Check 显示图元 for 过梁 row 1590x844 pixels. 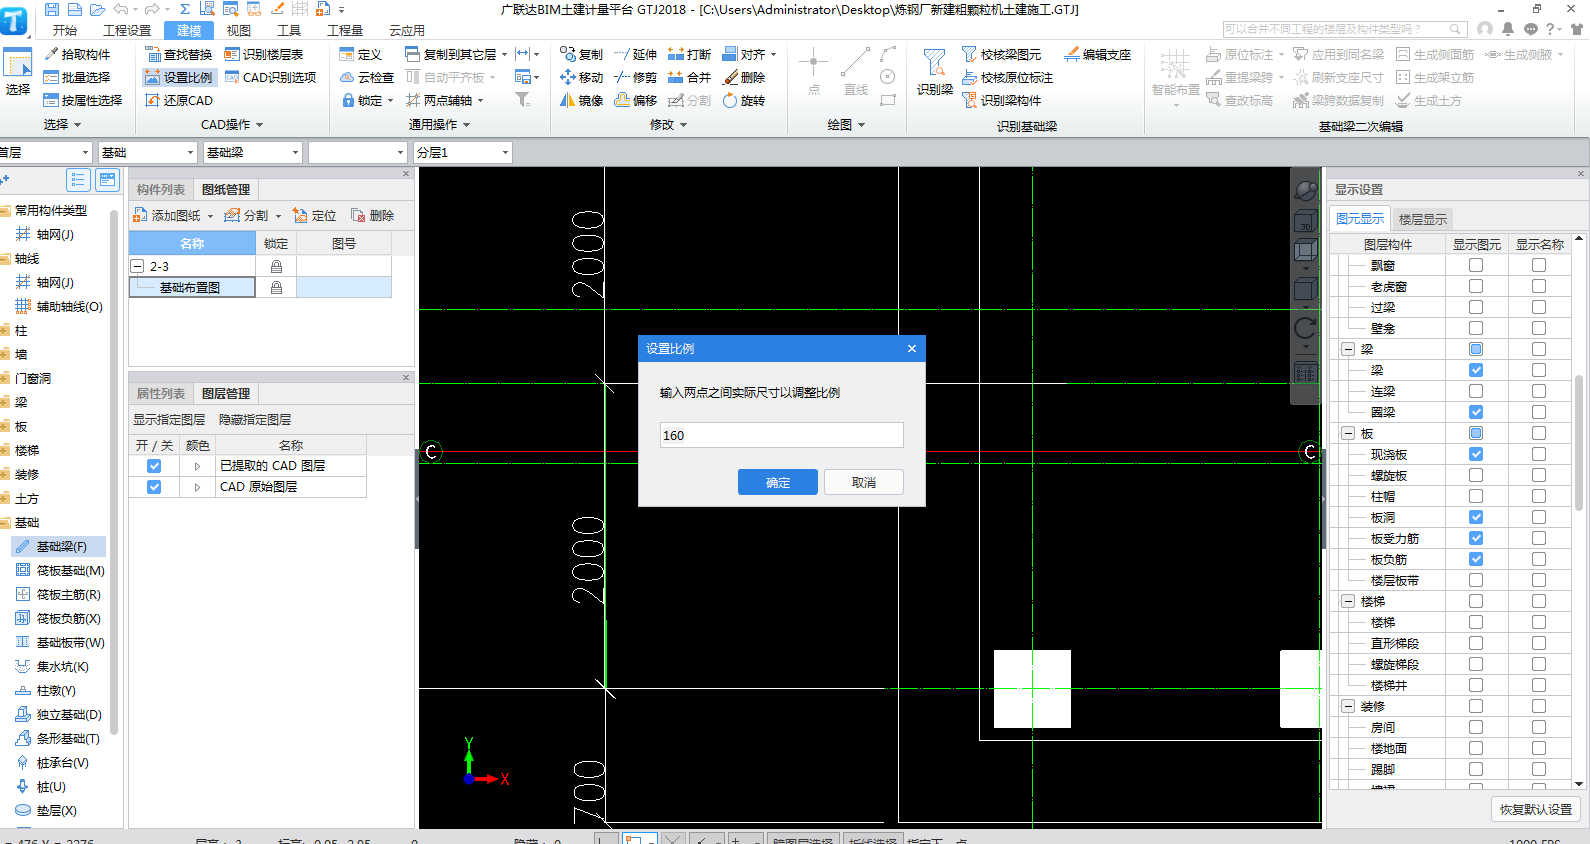[1476, 307]
